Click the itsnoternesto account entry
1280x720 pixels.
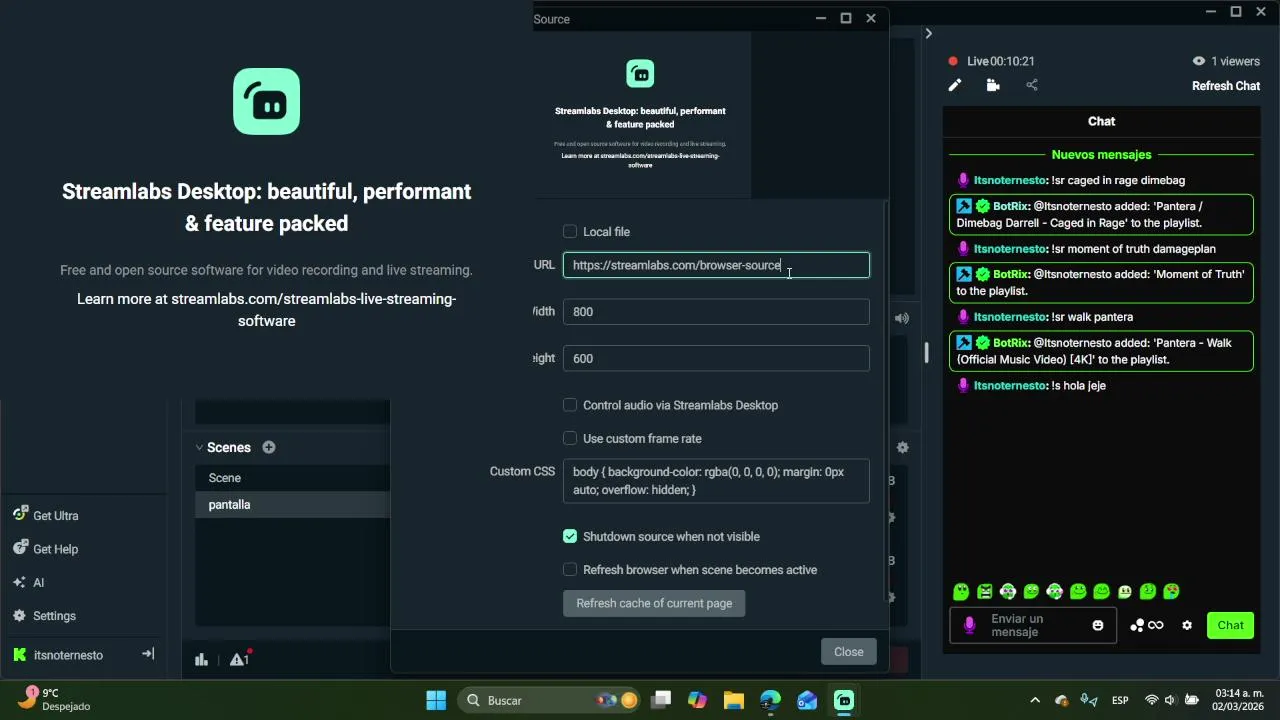tap(58, 655)
